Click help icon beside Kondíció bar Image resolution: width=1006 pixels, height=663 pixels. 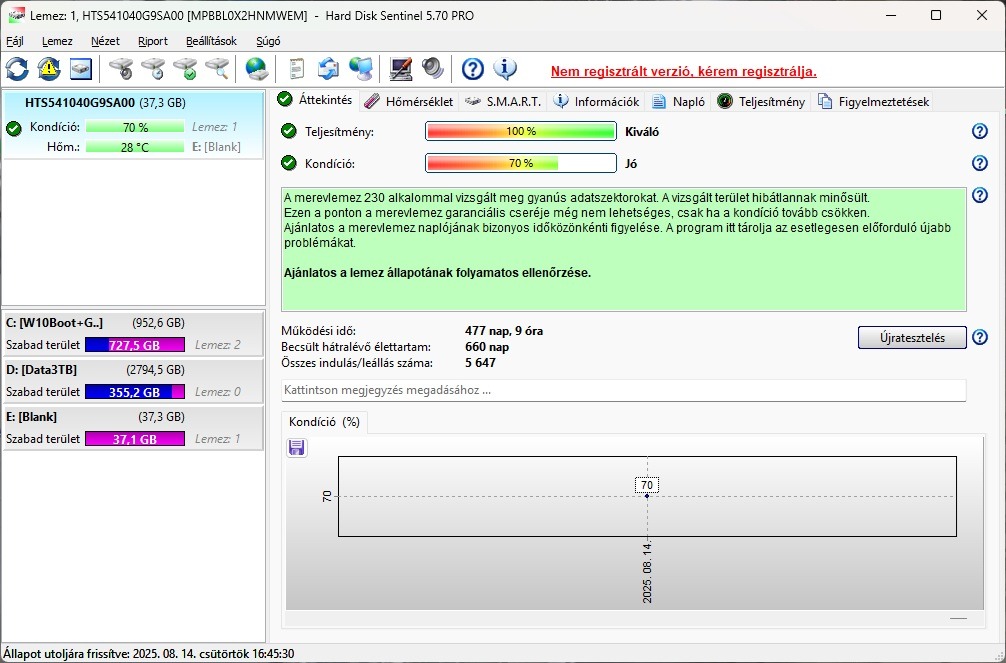pos(980,163)
